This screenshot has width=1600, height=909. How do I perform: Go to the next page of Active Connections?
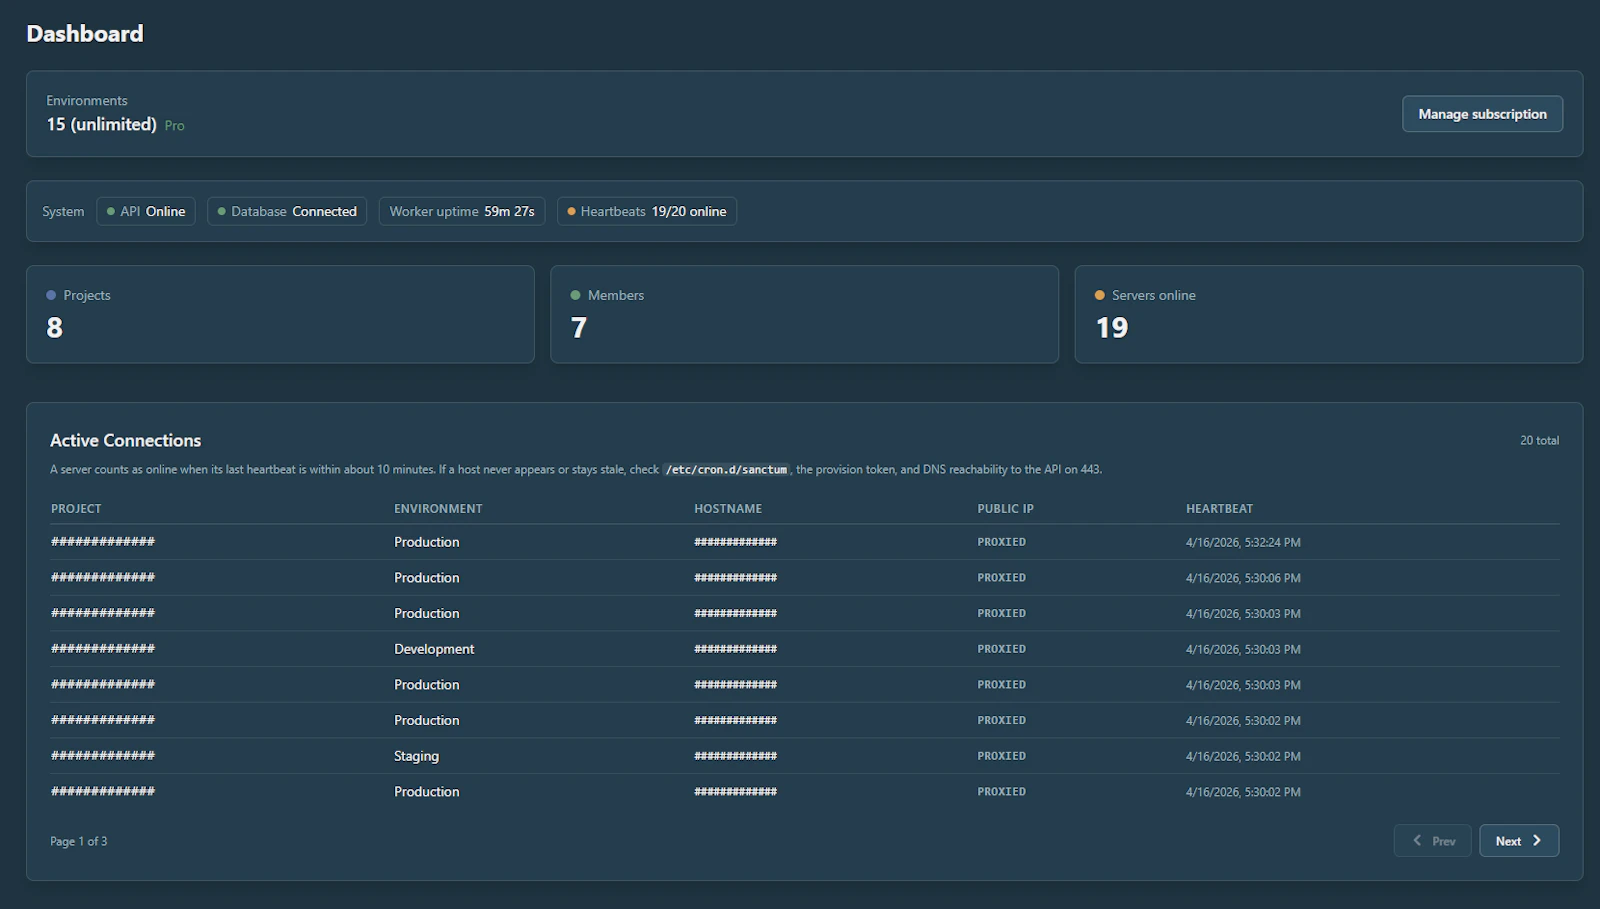point(1518,840)
